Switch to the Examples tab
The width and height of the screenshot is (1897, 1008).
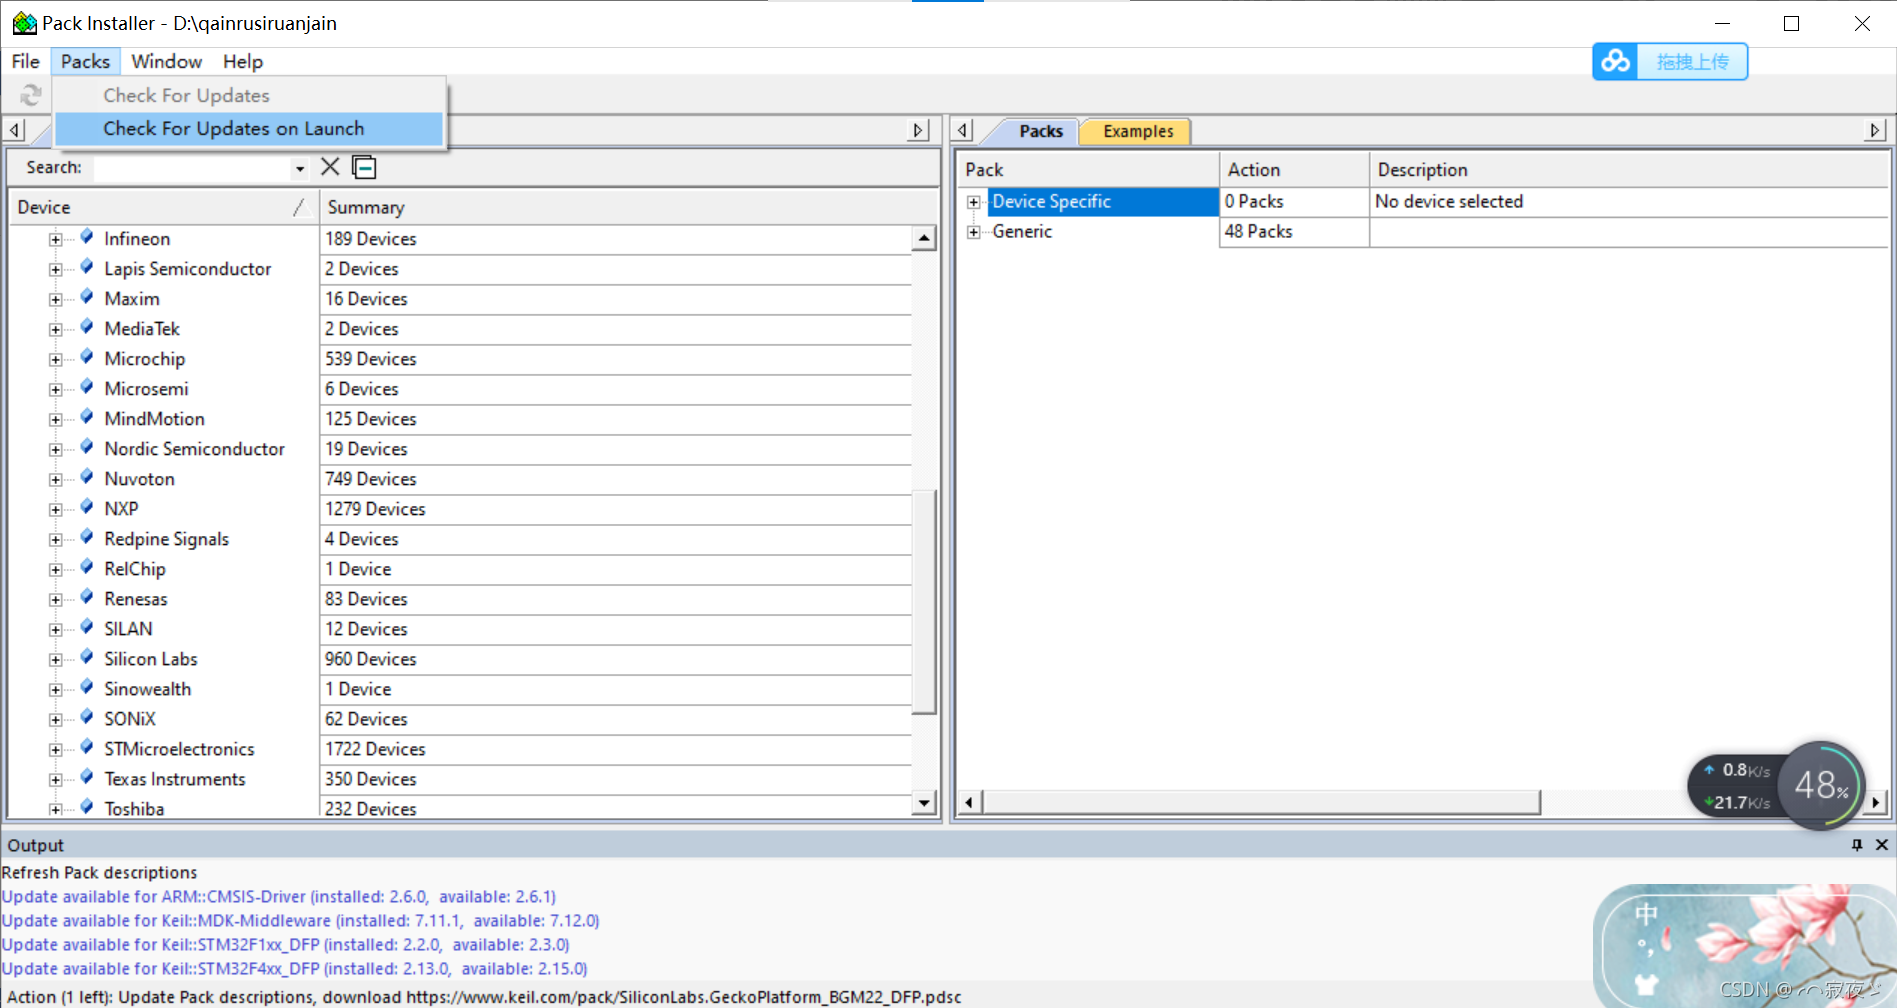point(1138,131)
